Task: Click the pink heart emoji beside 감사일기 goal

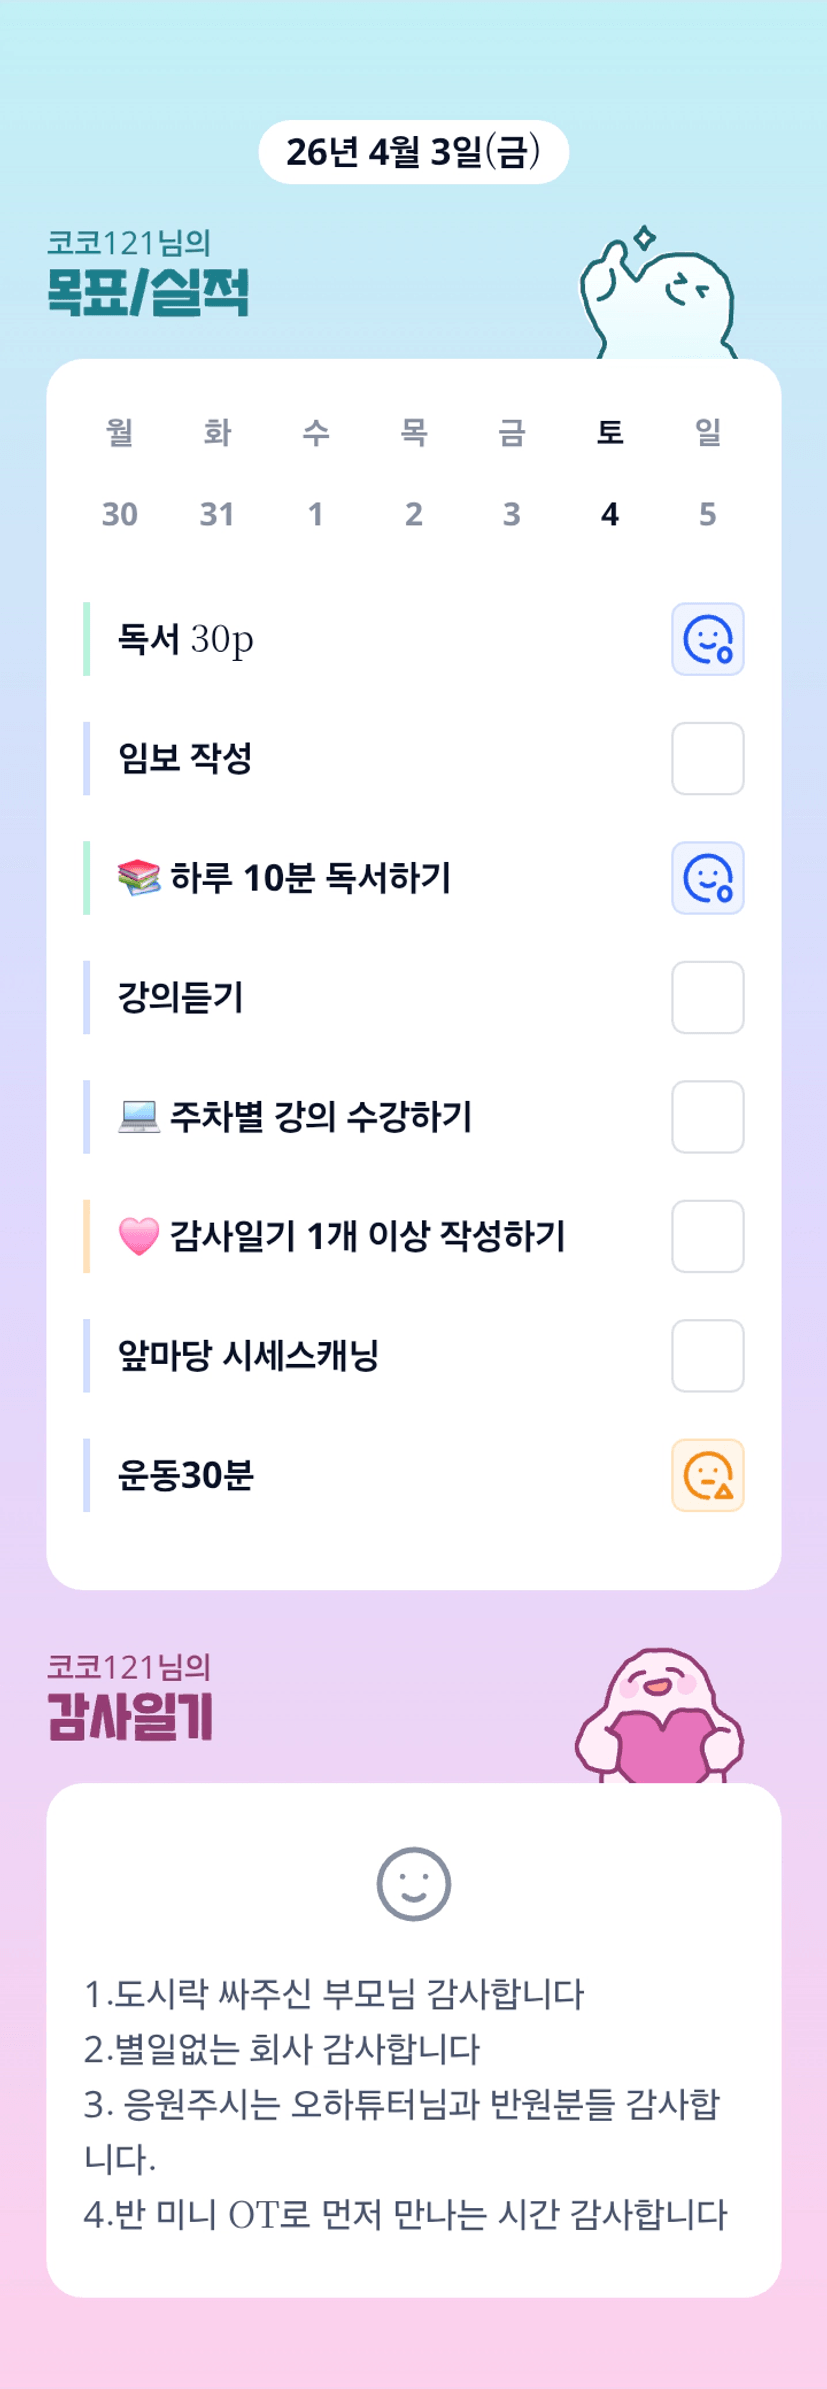Action: 138,1237
